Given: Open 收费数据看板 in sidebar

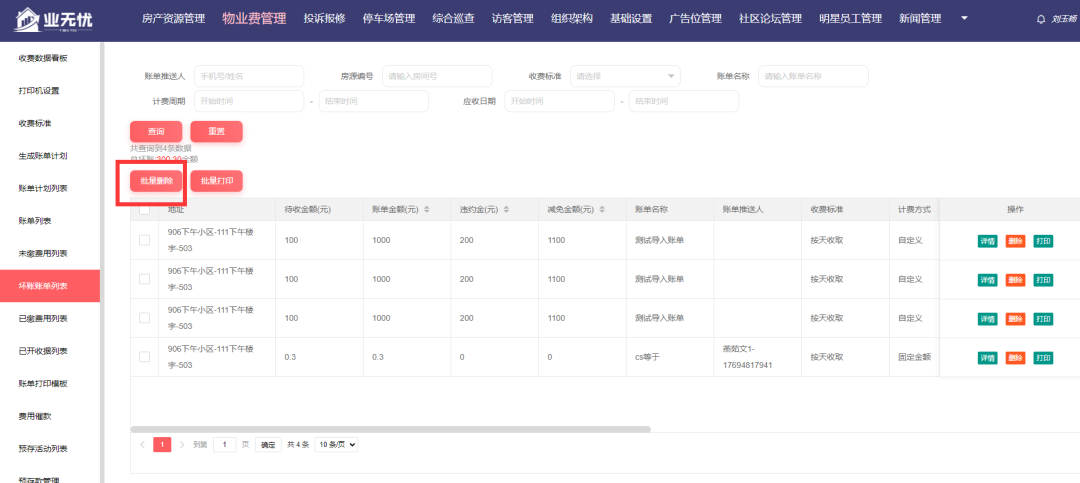Looking at the screenshot, I should [50, 59].
